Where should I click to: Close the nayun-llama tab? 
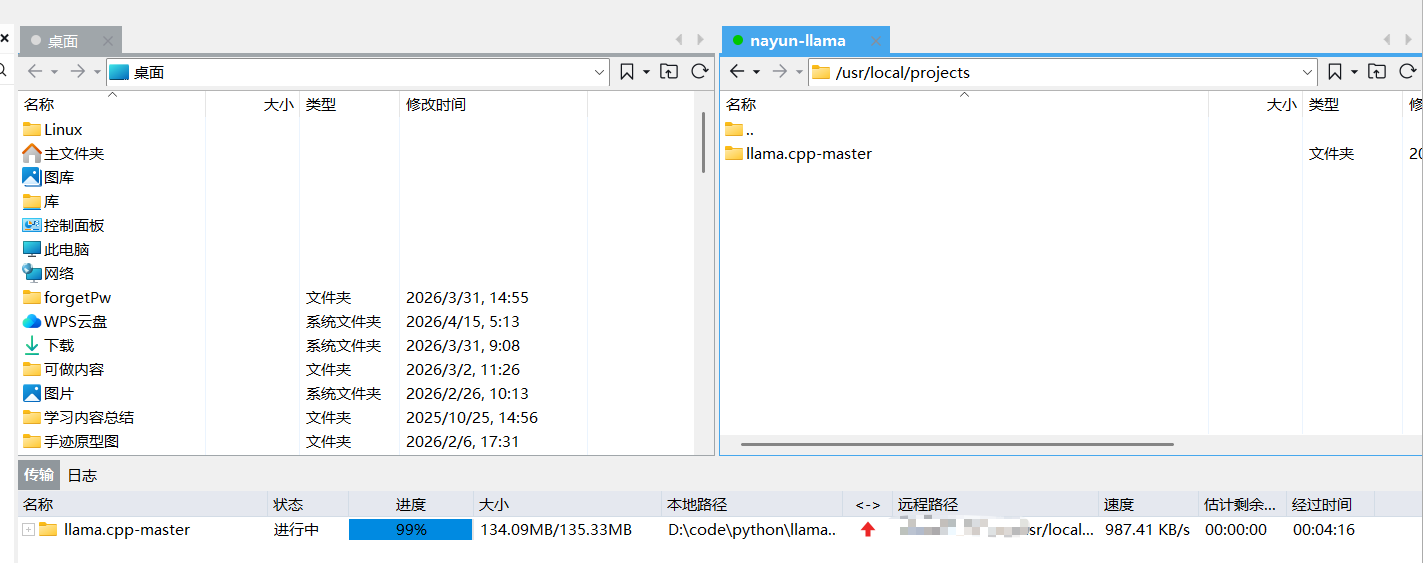pos(876,41)
